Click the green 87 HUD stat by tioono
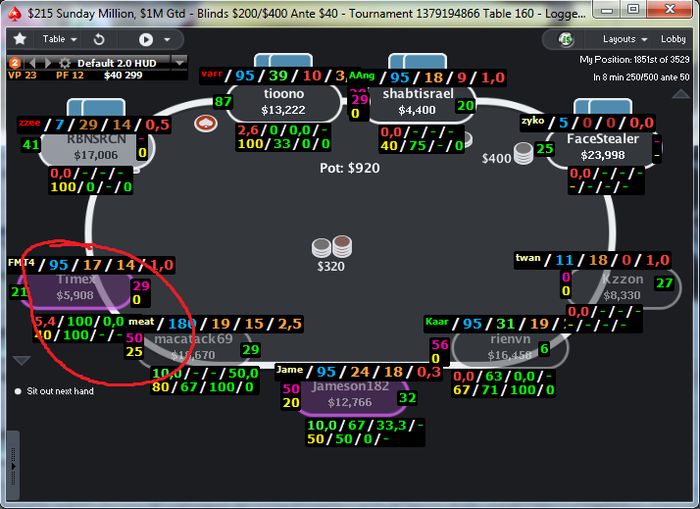 [x=223, y=102]
